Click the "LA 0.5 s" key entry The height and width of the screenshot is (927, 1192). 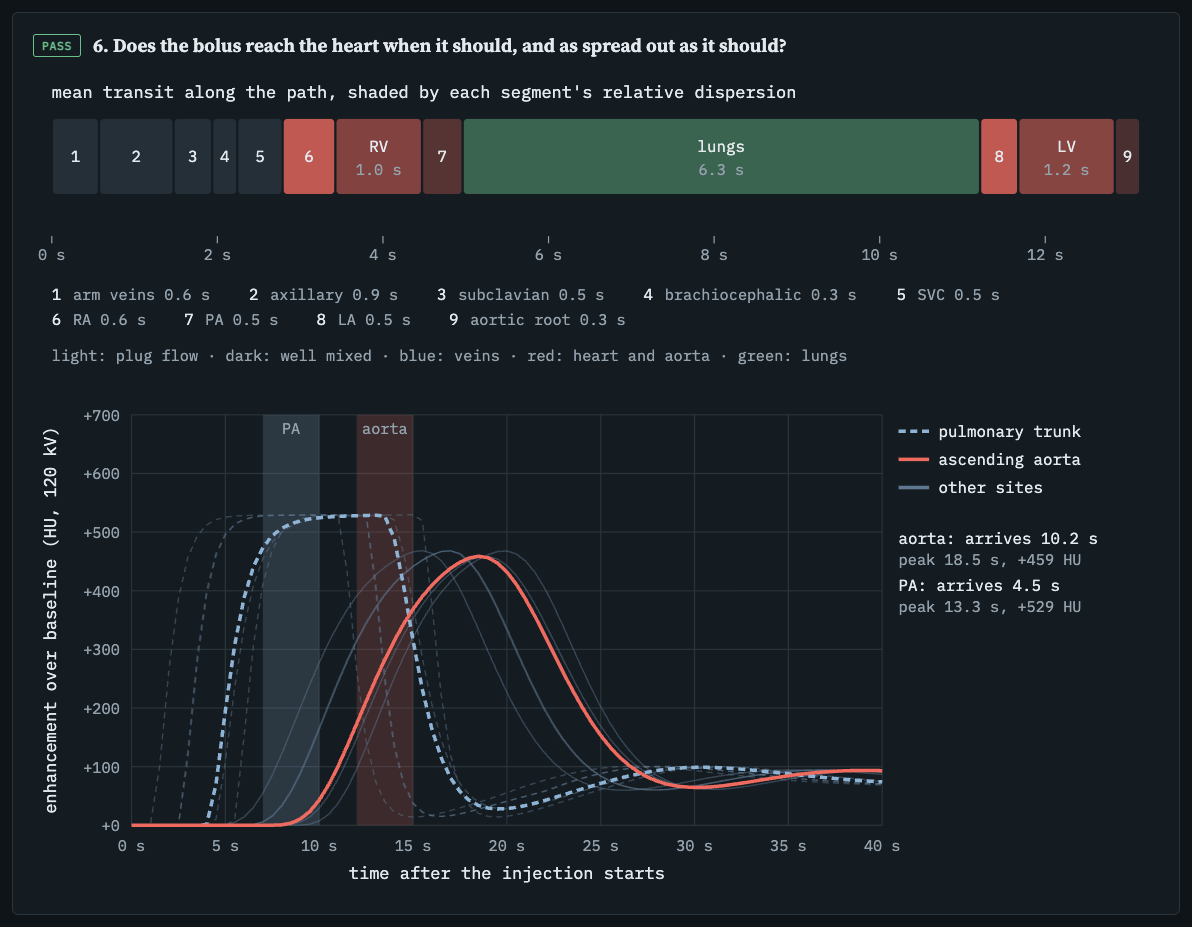click(363, 320)
